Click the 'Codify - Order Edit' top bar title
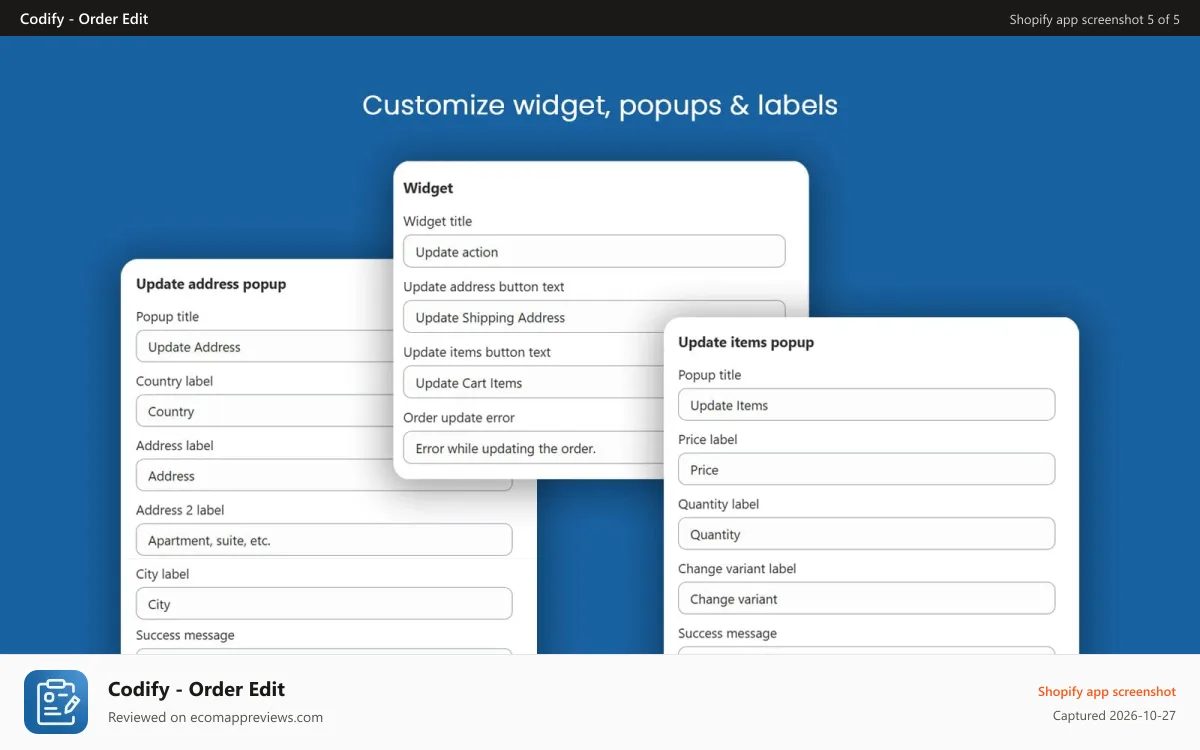The image size is (1200, 750). 84,18
